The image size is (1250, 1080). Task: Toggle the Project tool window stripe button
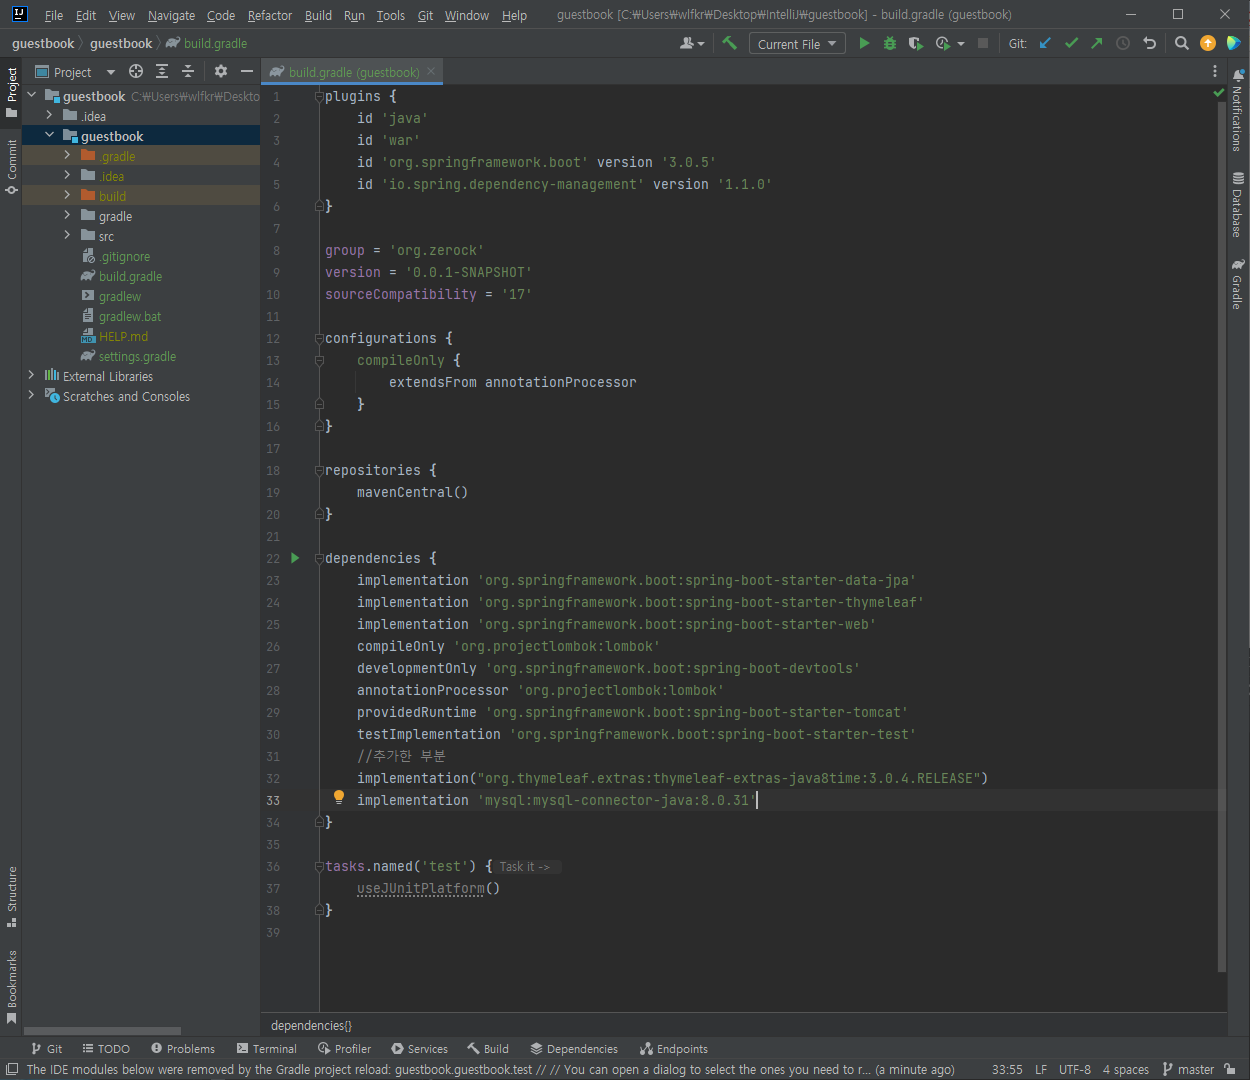[11, 92]
